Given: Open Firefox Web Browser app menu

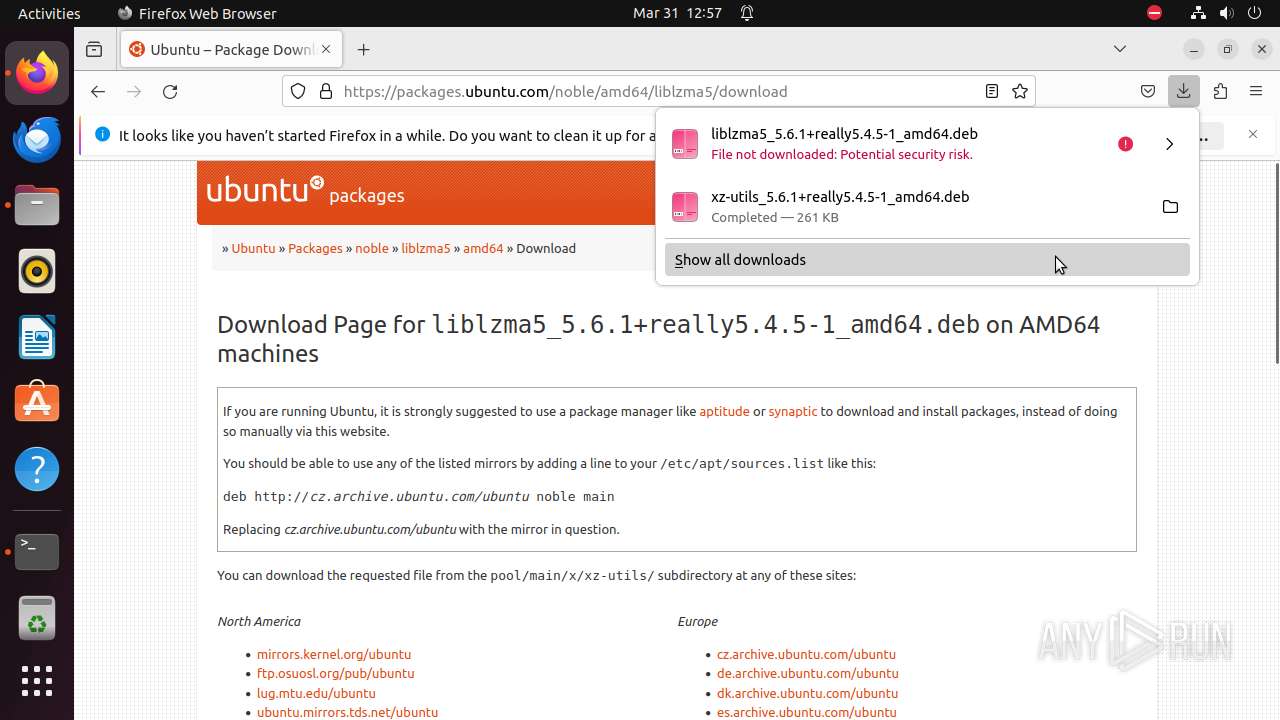Looking at the screenshot, I should (197, 13).
